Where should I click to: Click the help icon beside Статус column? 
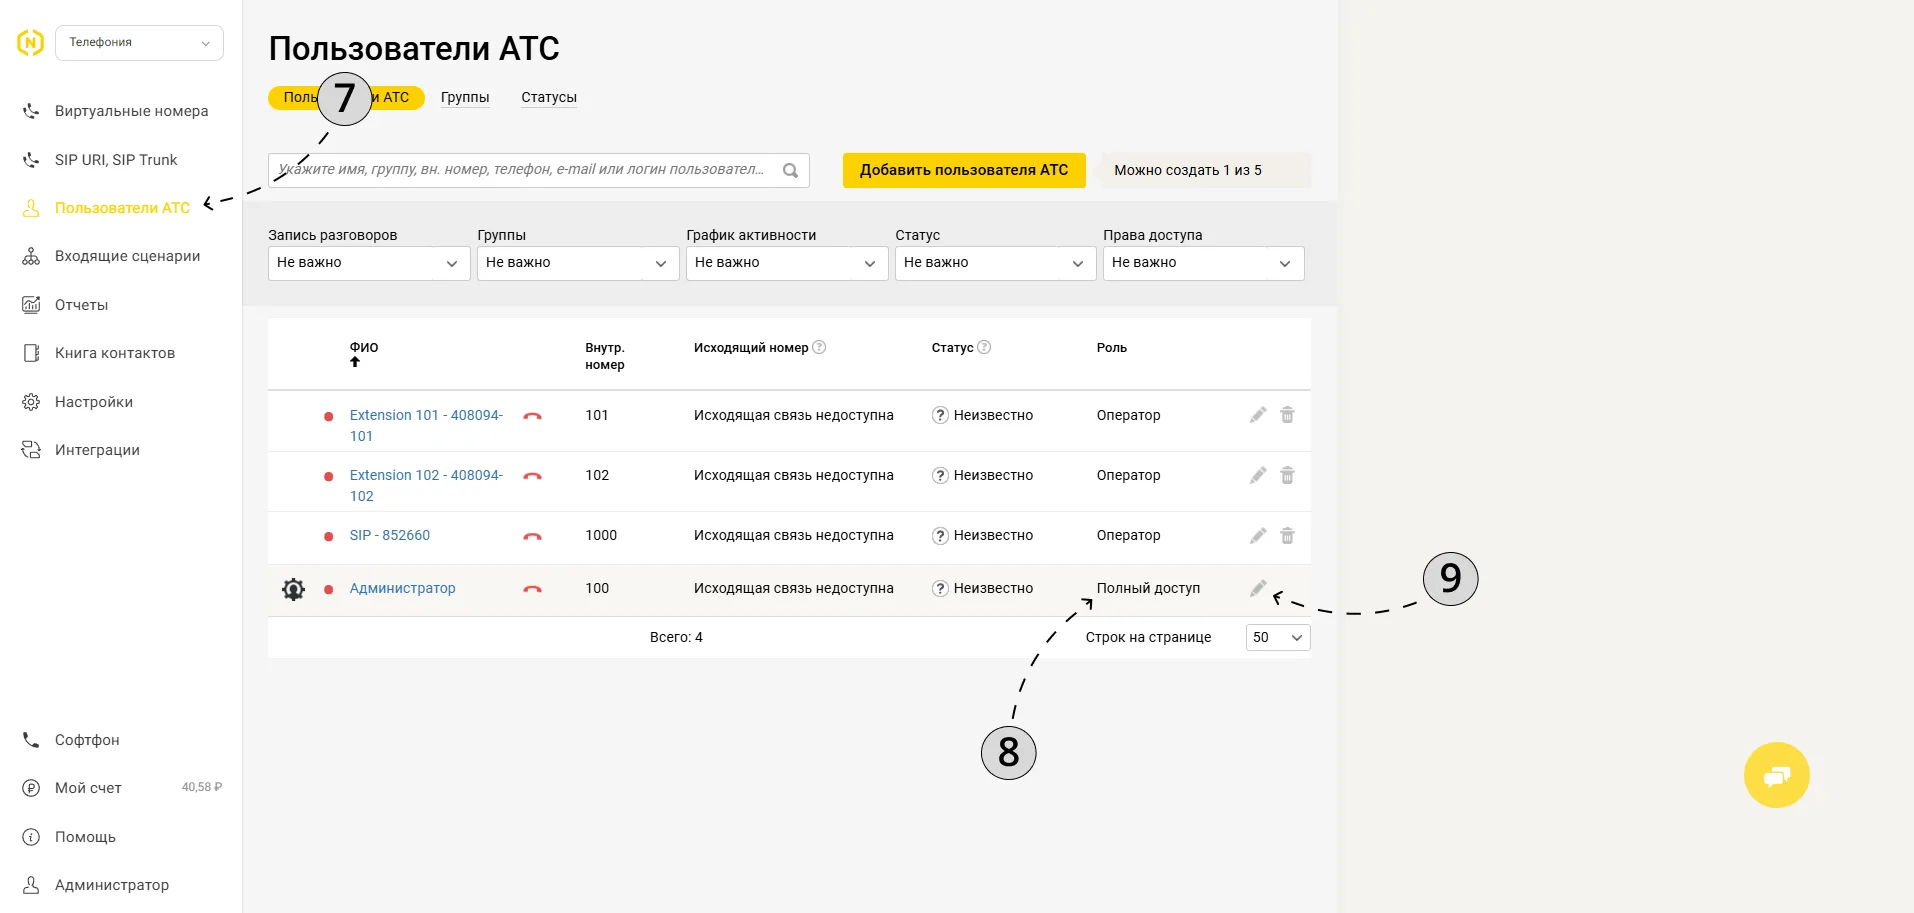[x=984, y=347]
